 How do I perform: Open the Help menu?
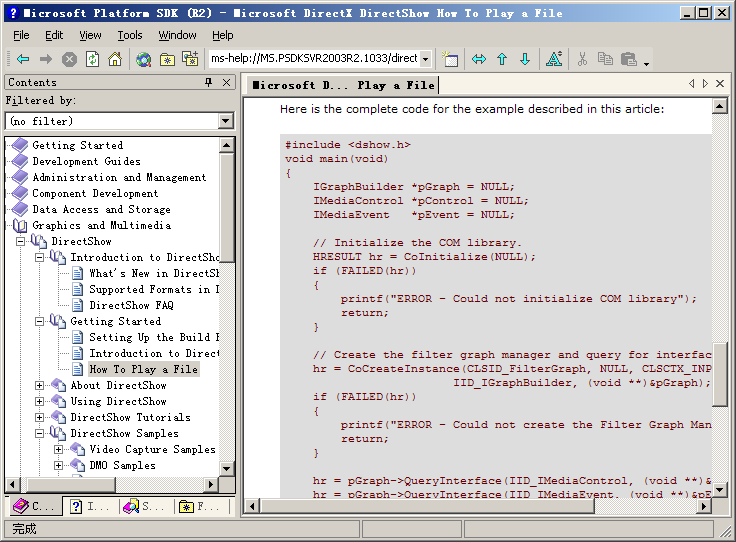click(222, 36)
